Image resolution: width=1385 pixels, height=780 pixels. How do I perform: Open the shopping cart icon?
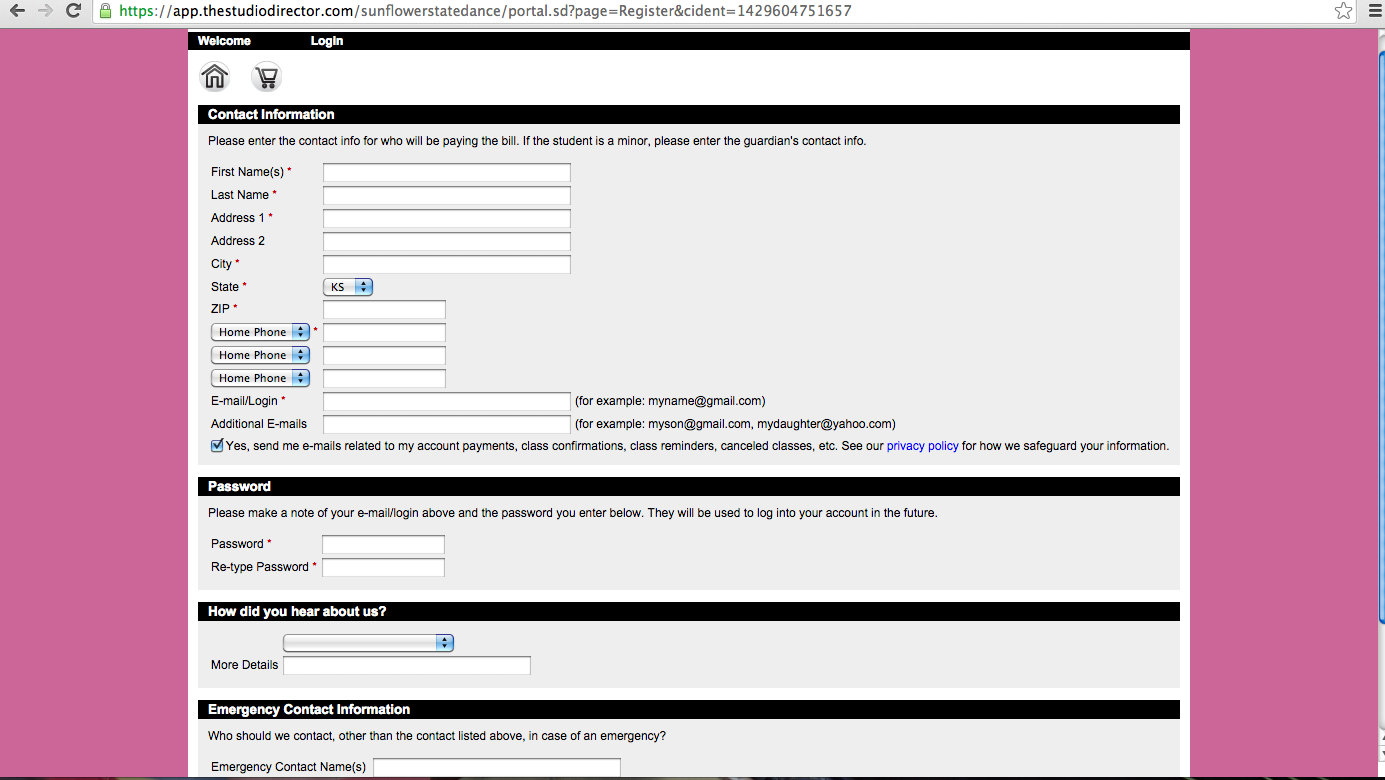(267, 77)
